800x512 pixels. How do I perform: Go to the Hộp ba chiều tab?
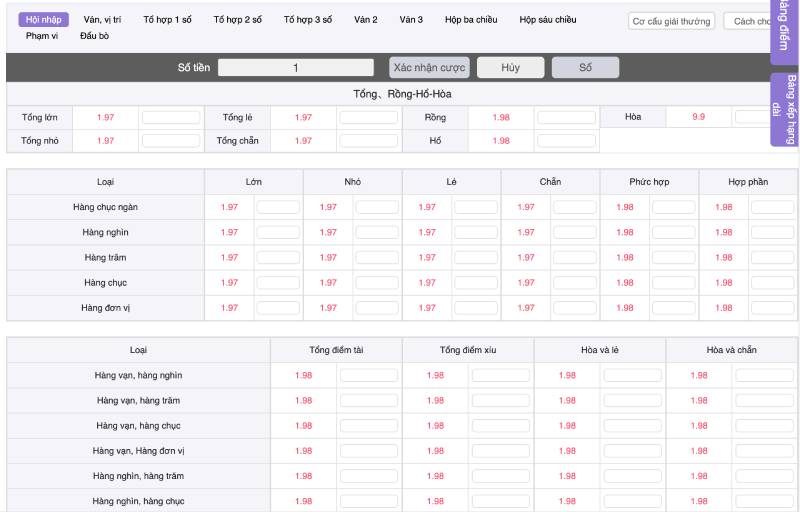(471, 20)
